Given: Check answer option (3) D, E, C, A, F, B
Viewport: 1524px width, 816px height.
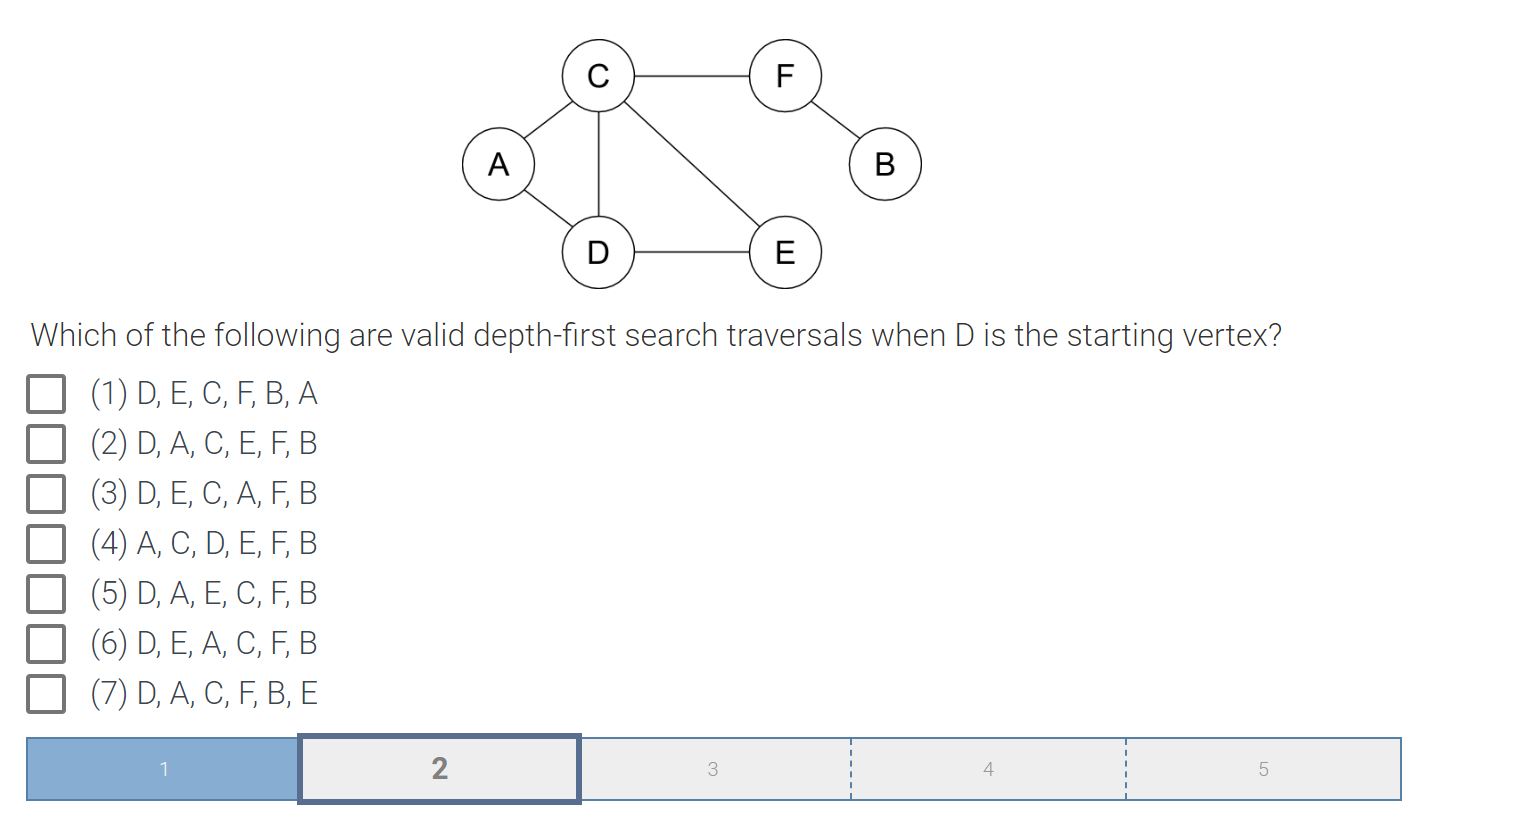Looking at the screenshot, I should 46,493.
